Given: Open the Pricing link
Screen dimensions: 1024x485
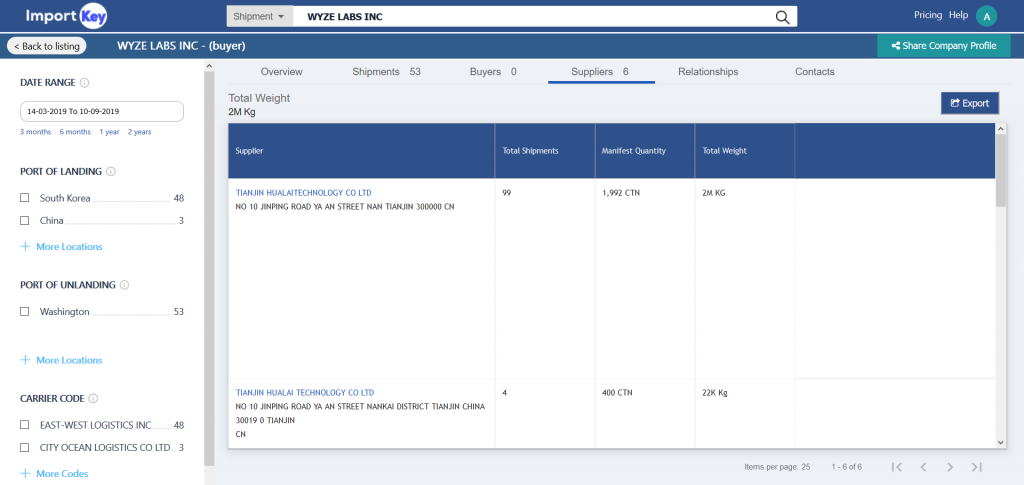Looking at the screenshot, I should (928, 15).
